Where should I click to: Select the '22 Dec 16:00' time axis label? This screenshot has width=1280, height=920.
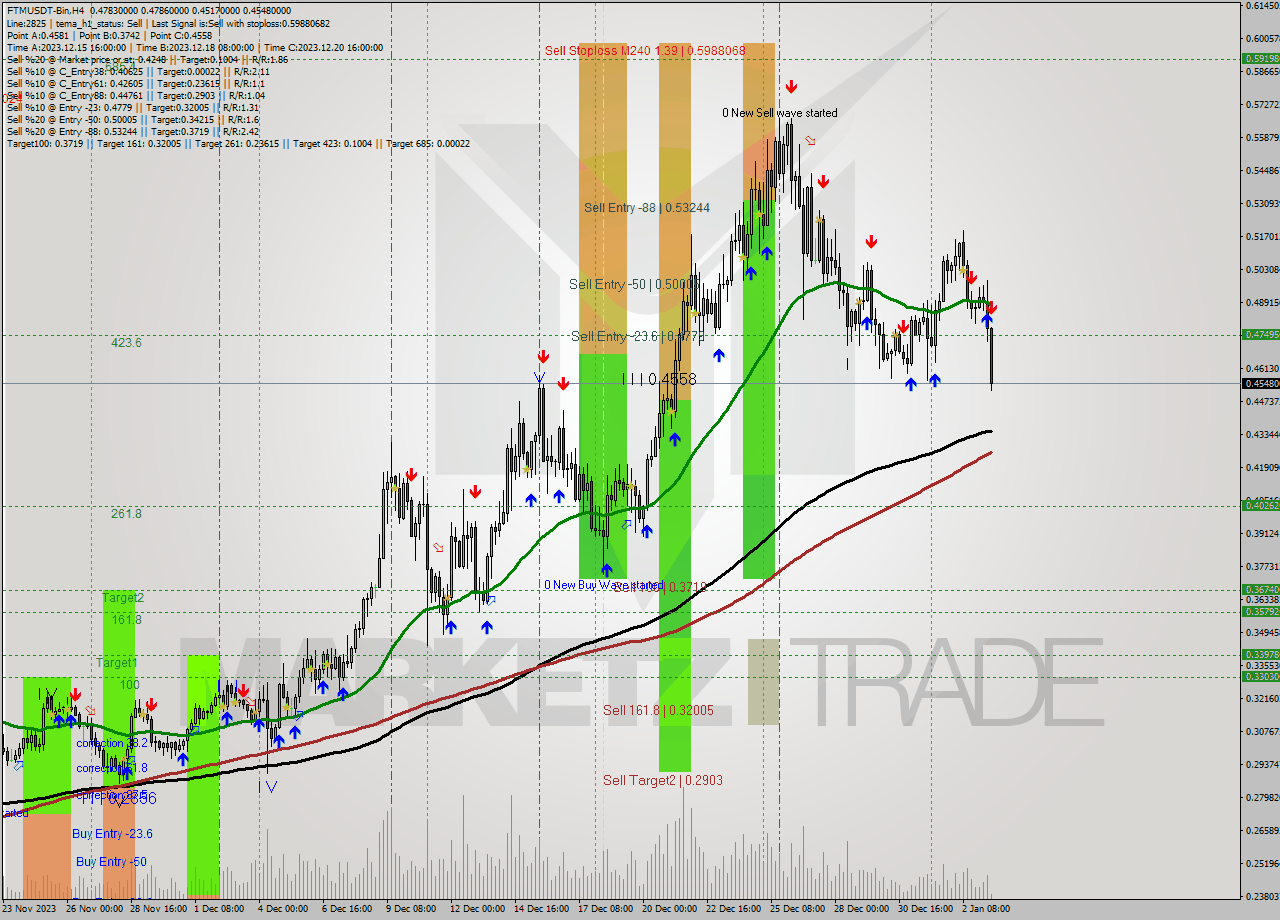(x=733, y=909)
